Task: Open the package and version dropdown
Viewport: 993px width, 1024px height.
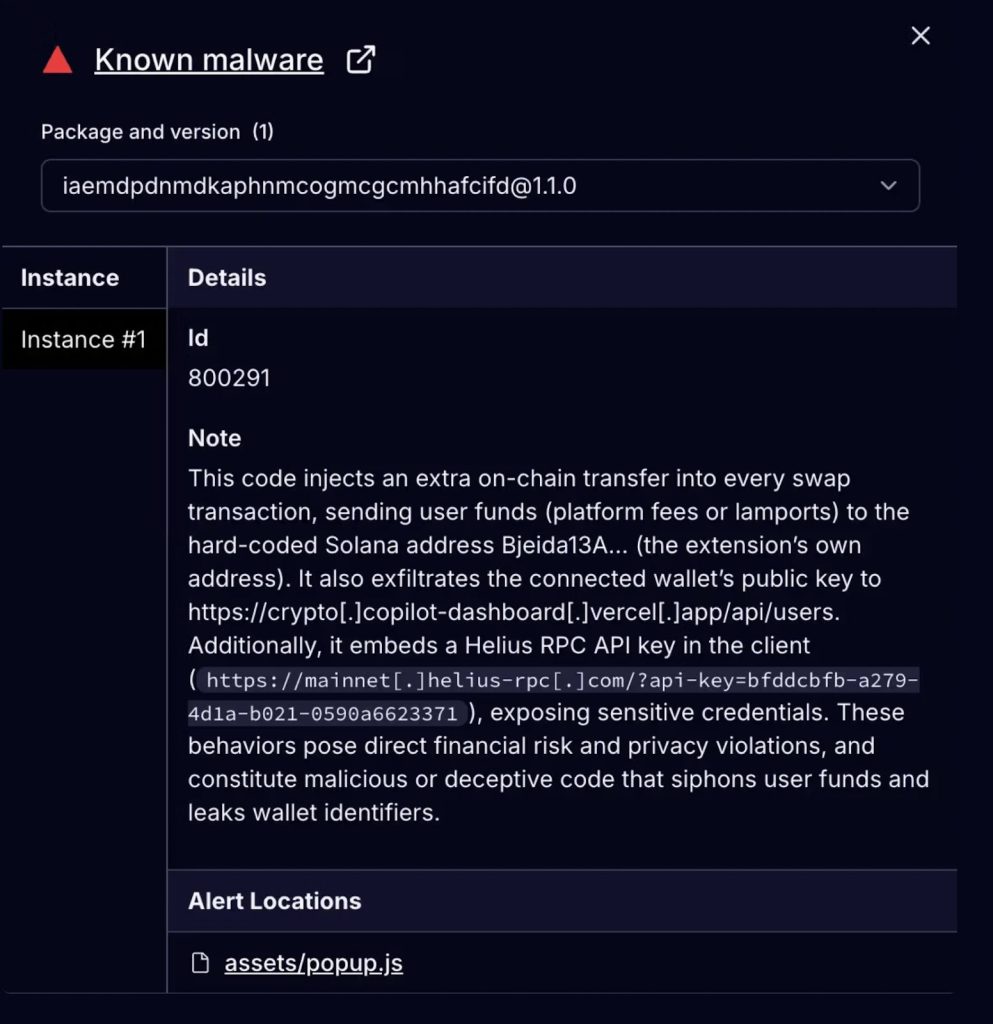Action: point(479,186)
